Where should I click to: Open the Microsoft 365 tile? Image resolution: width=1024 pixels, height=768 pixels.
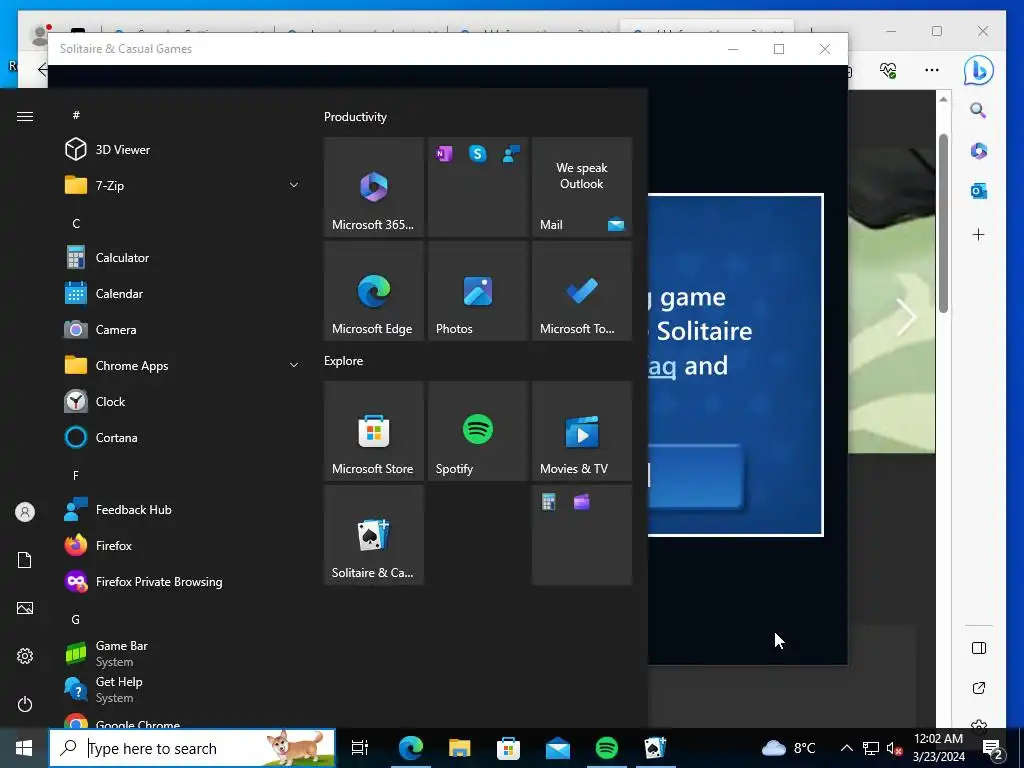click(374, 187)
